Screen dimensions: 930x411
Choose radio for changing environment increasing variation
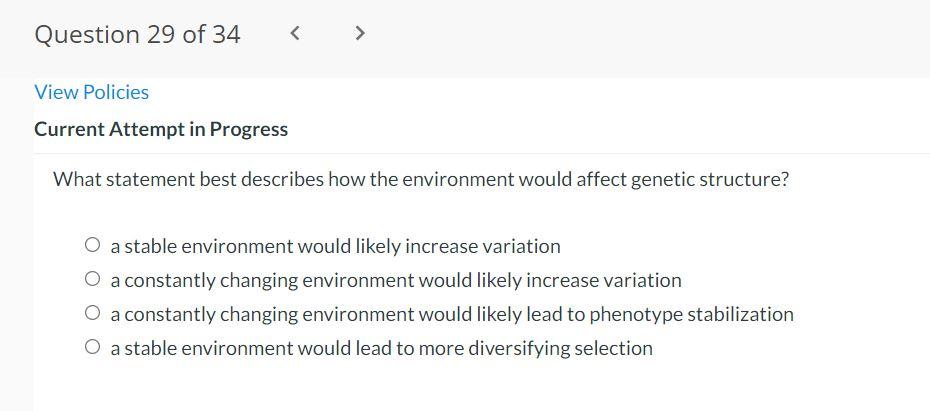click(93, 279)
